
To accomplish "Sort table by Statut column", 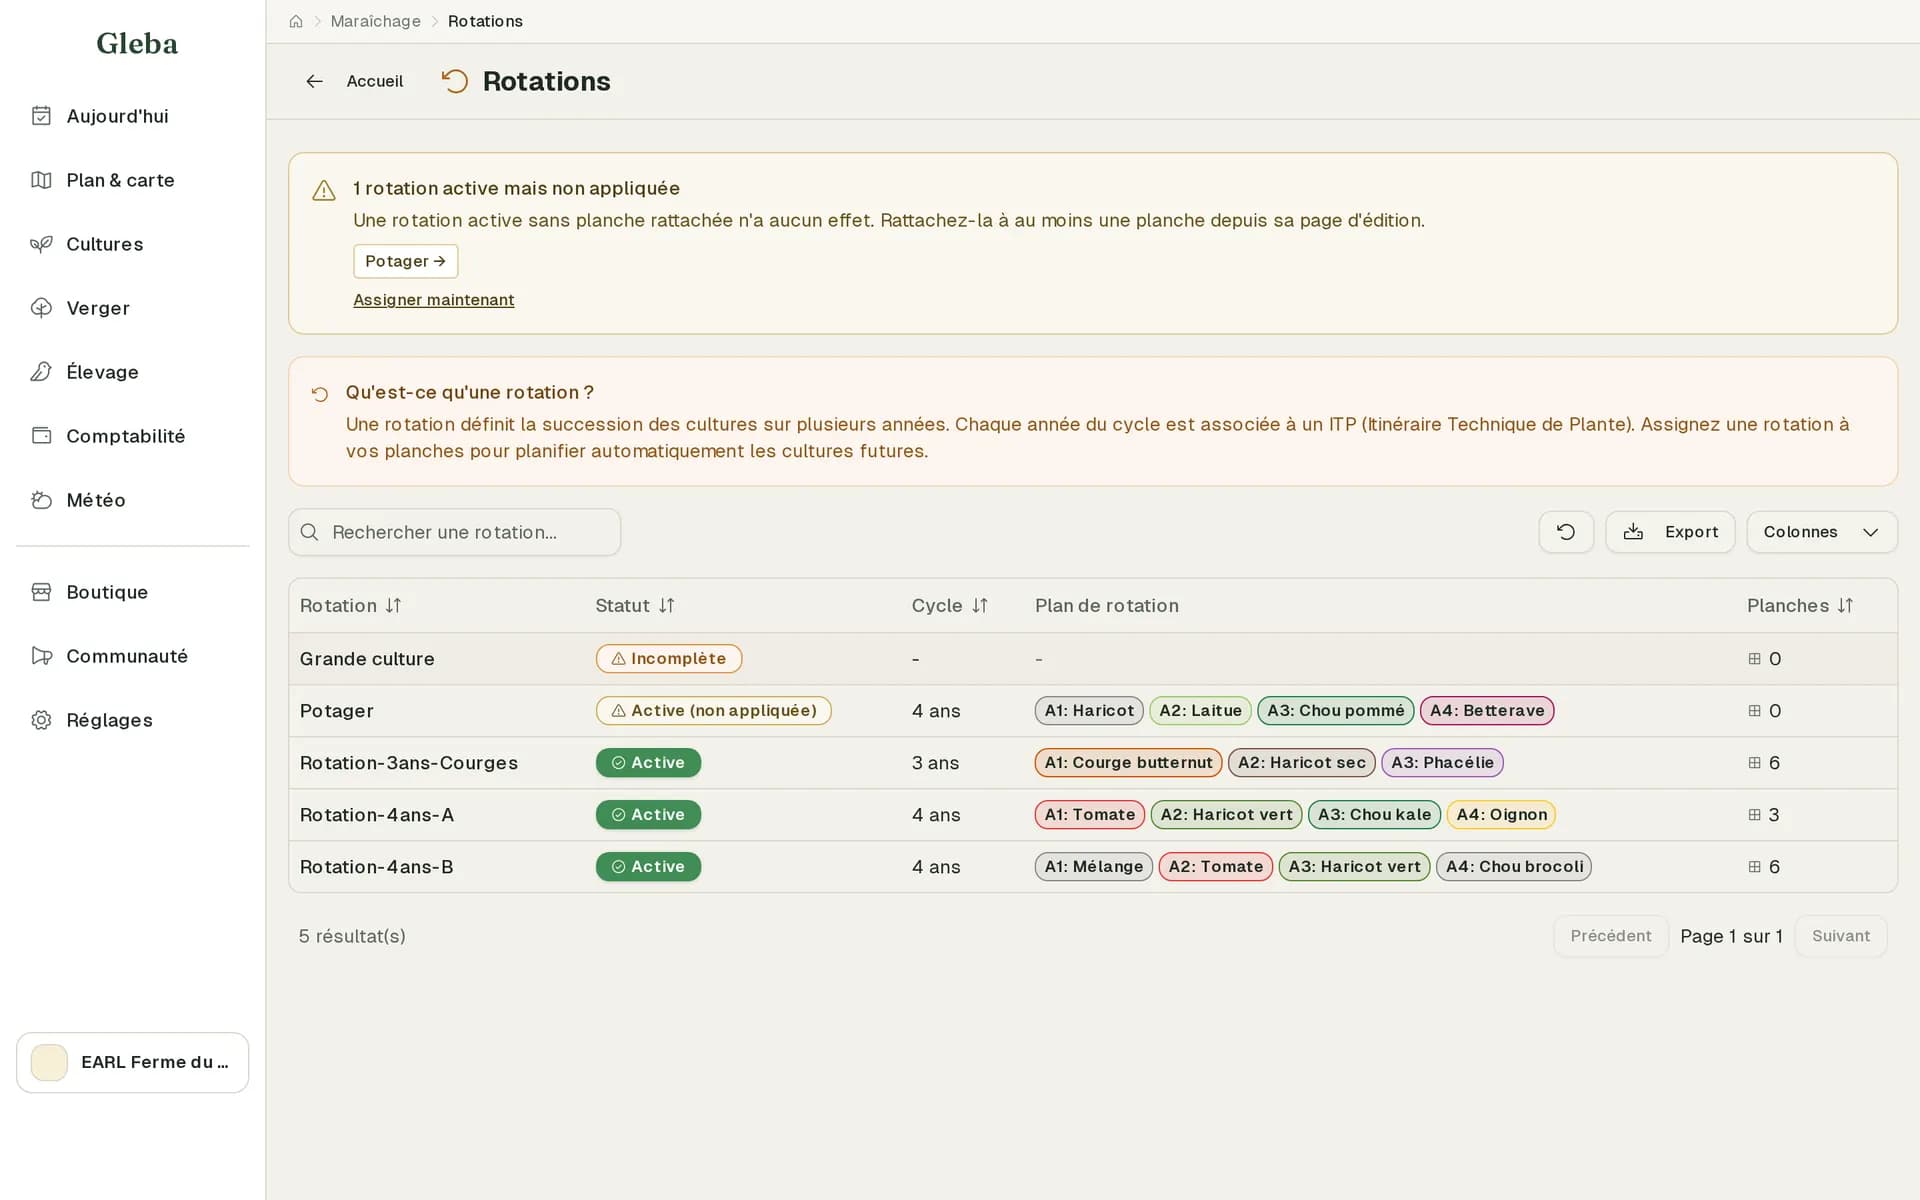I will pos(635,605).
